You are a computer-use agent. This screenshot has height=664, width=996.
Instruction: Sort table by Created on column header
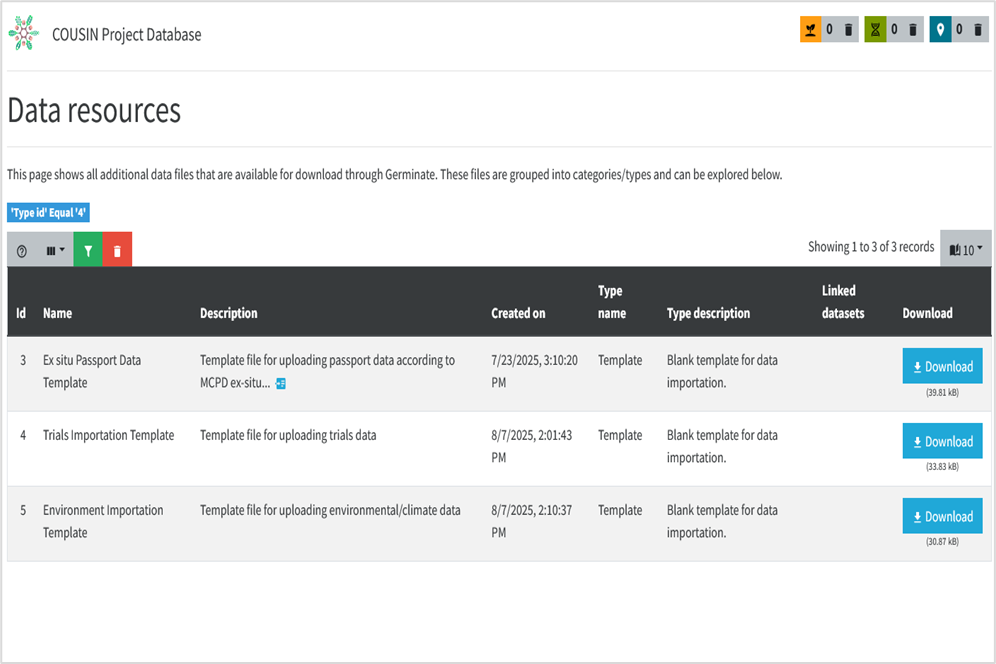(518, 313)
